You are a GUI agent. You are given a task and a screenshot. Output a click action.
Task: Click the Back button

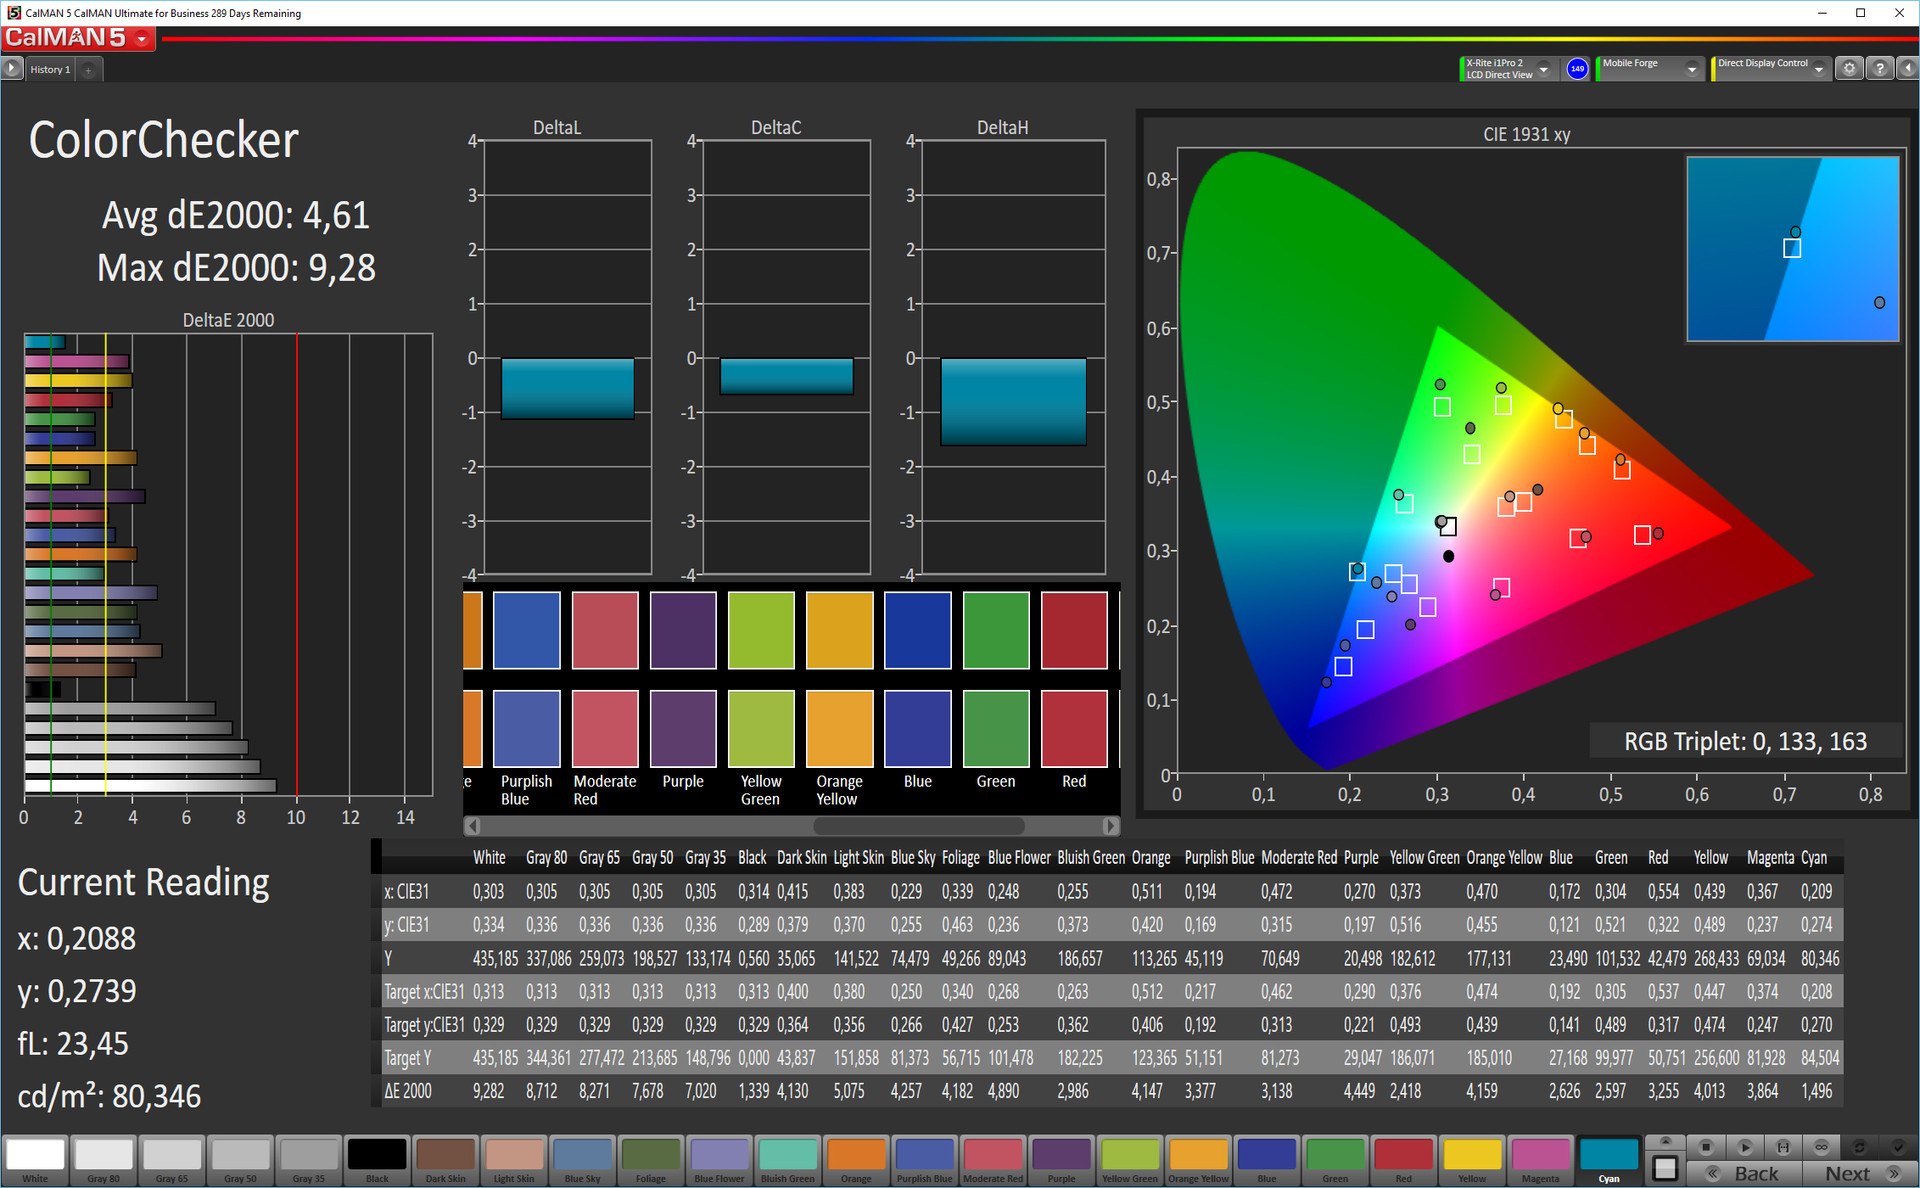click(x=1744, y=1173)
